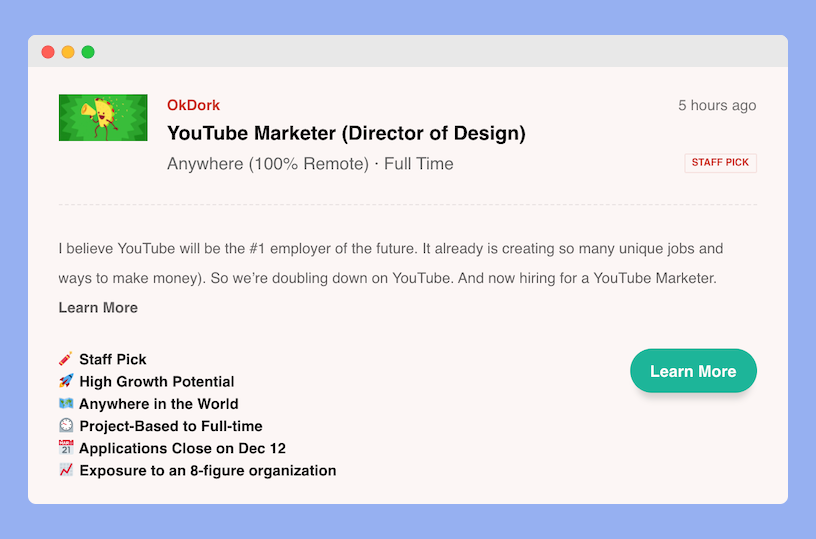The height and width of the screenshot is (539, 816).
Task: Click the description line starting 'ways to make money'
Action: coord(388,278)
